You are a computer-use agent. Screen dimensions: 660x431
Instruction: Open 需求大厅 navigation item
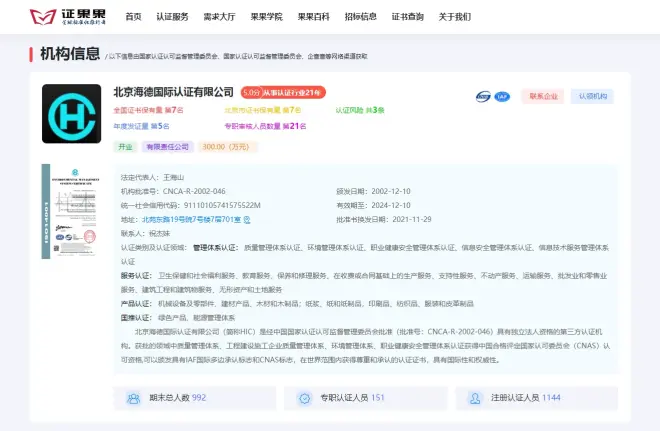coord(219,17)
